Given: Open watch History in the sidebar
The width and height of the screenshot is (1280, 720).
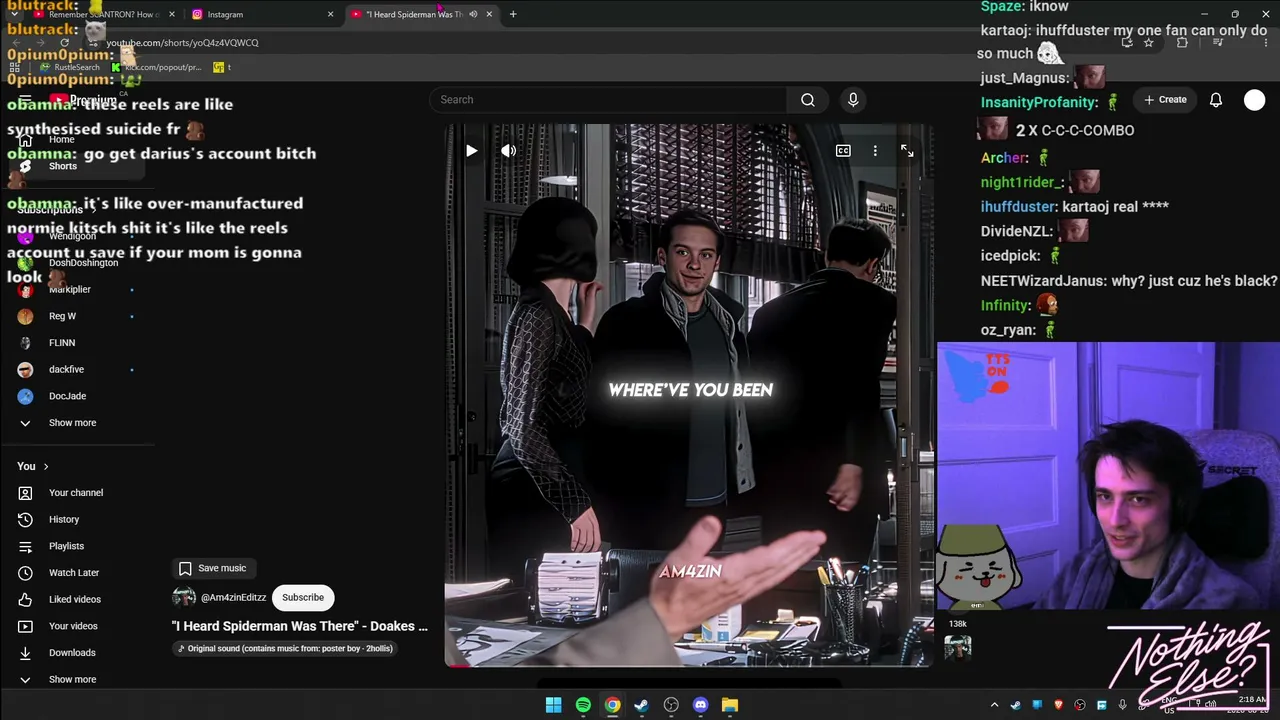Looking at the screenshot, I should 77,520.
